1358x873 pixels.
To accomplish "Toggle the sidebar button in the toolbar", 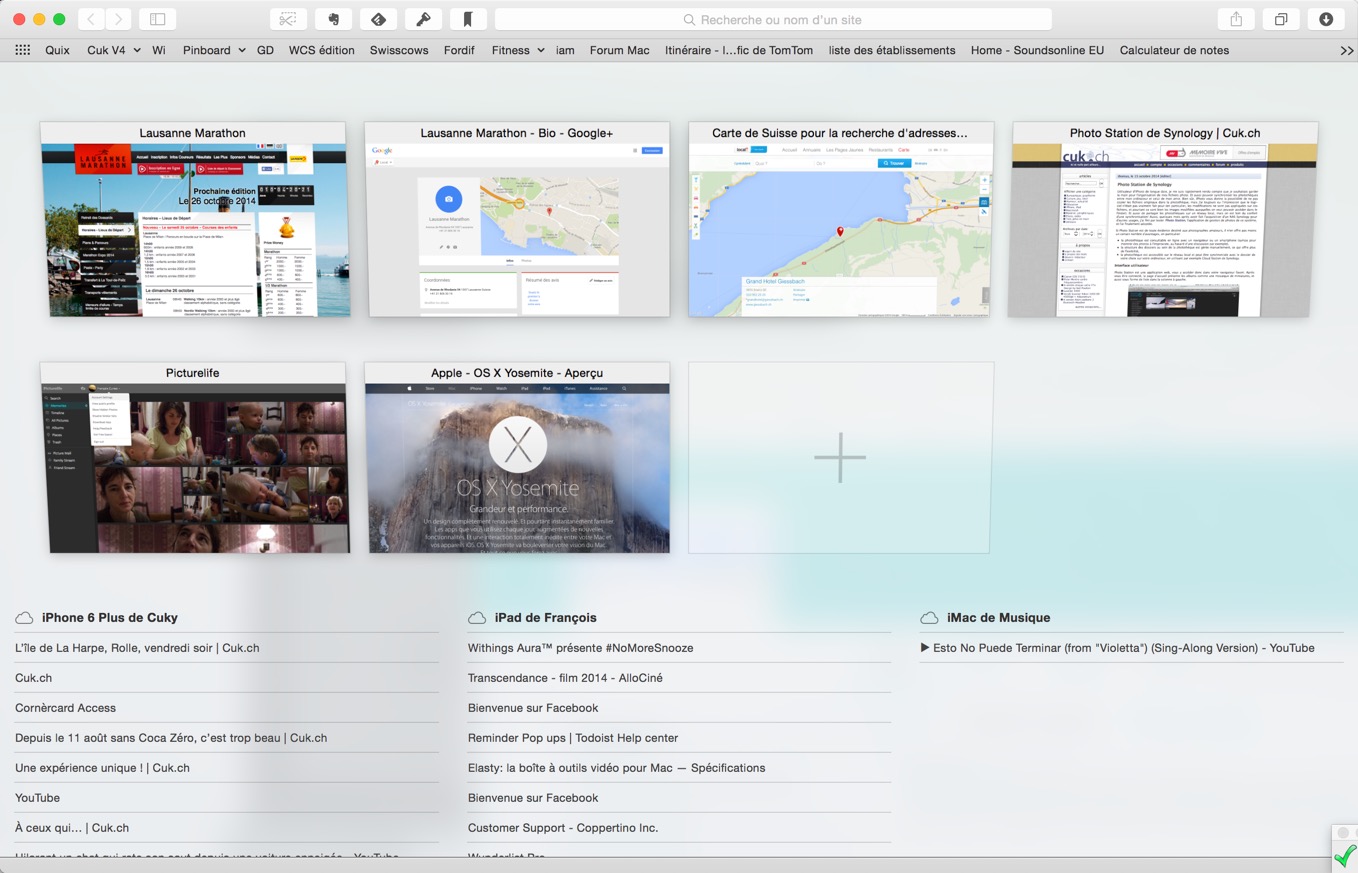I will click(x=158, y=19).
